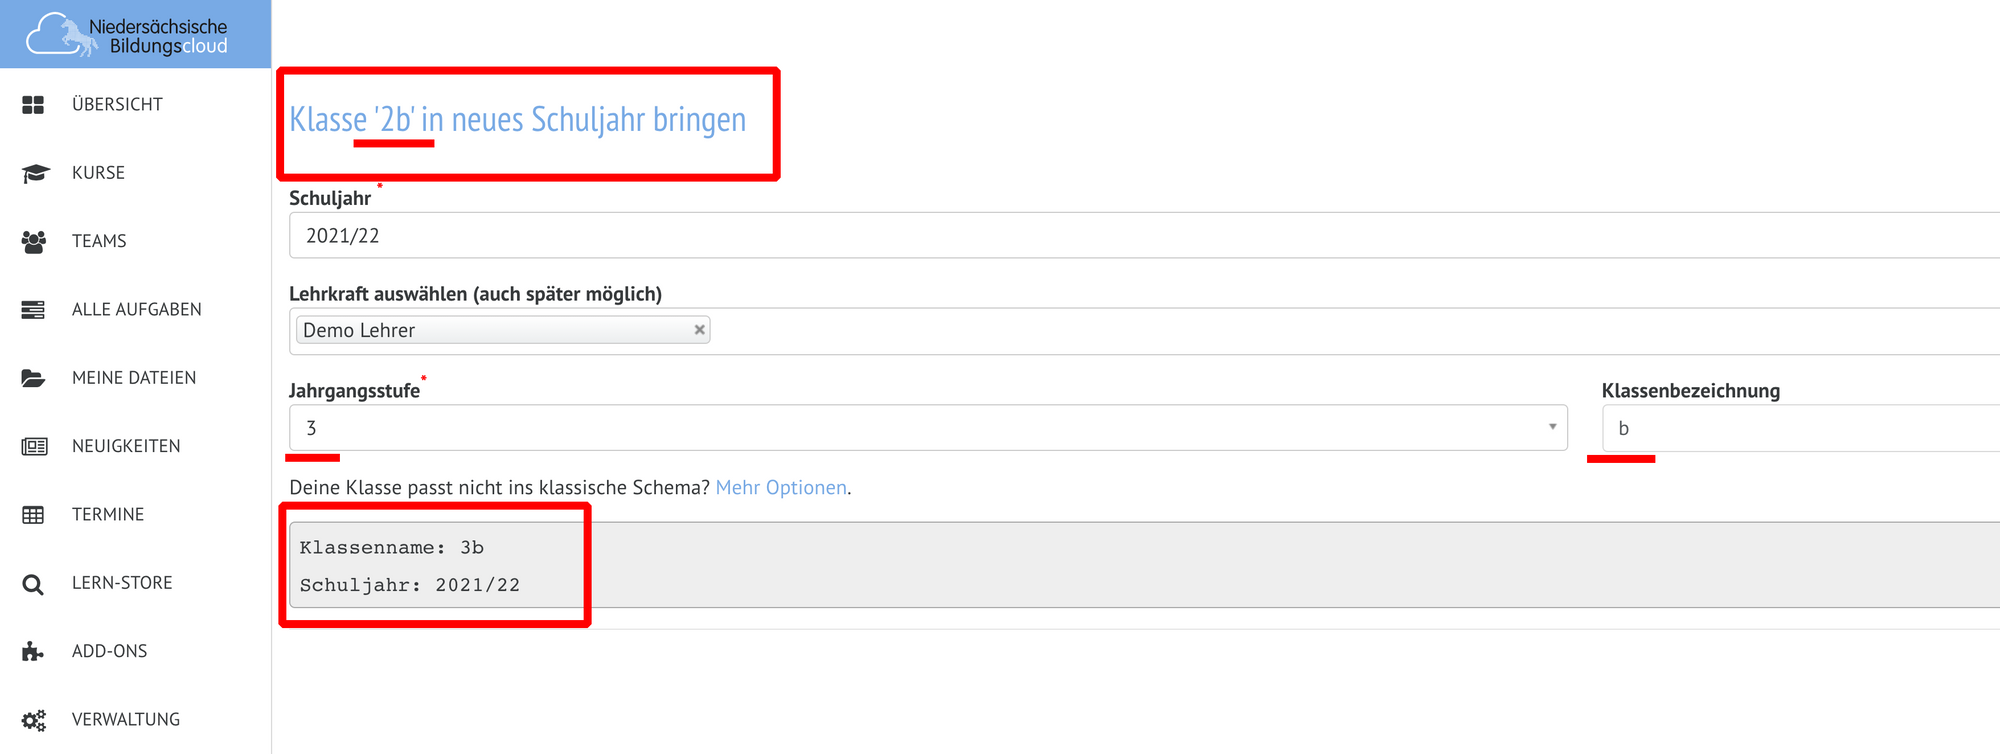
Task: Open the Jahrgangsstufe dropdown arrow
Action: pyautogui.click(x=1552, y=427)
